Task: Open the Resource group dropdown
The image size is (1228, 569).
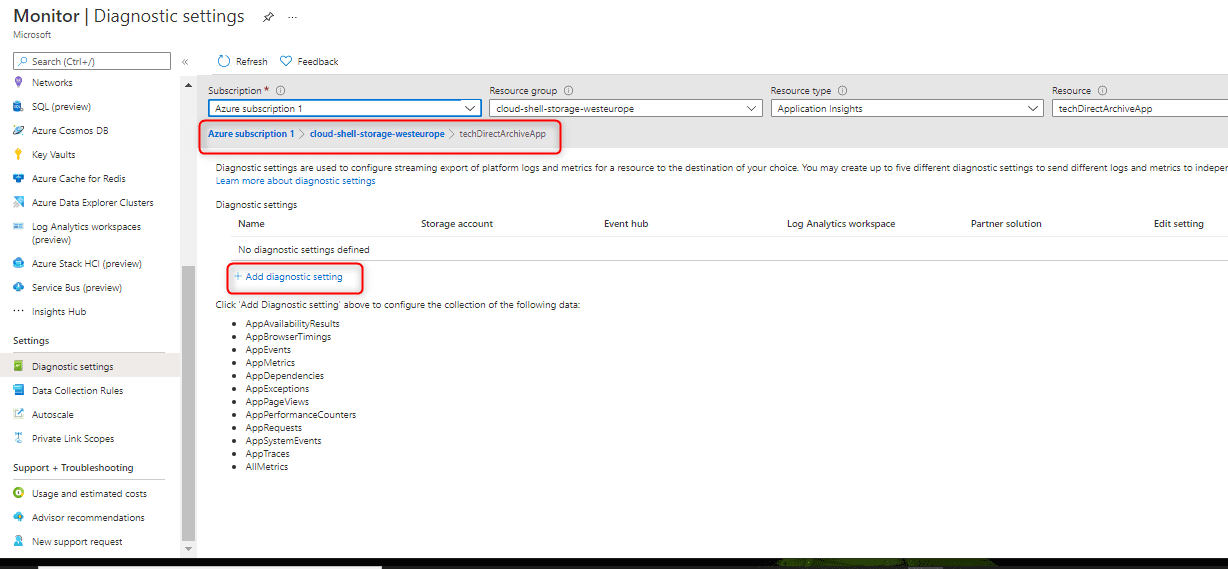Action: point(626,108)
